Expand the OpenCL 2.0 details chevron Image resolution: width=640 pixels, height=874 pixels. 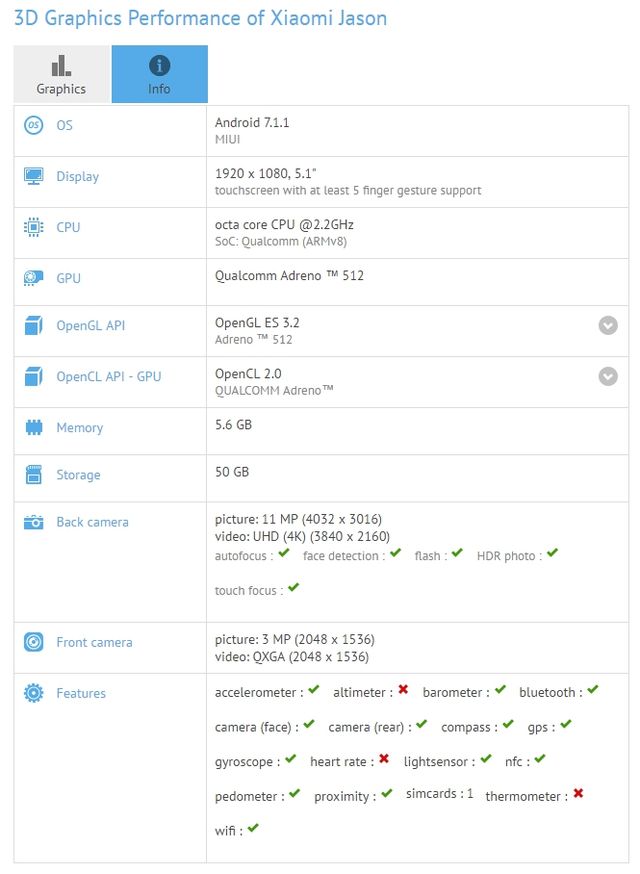[608, 376]
